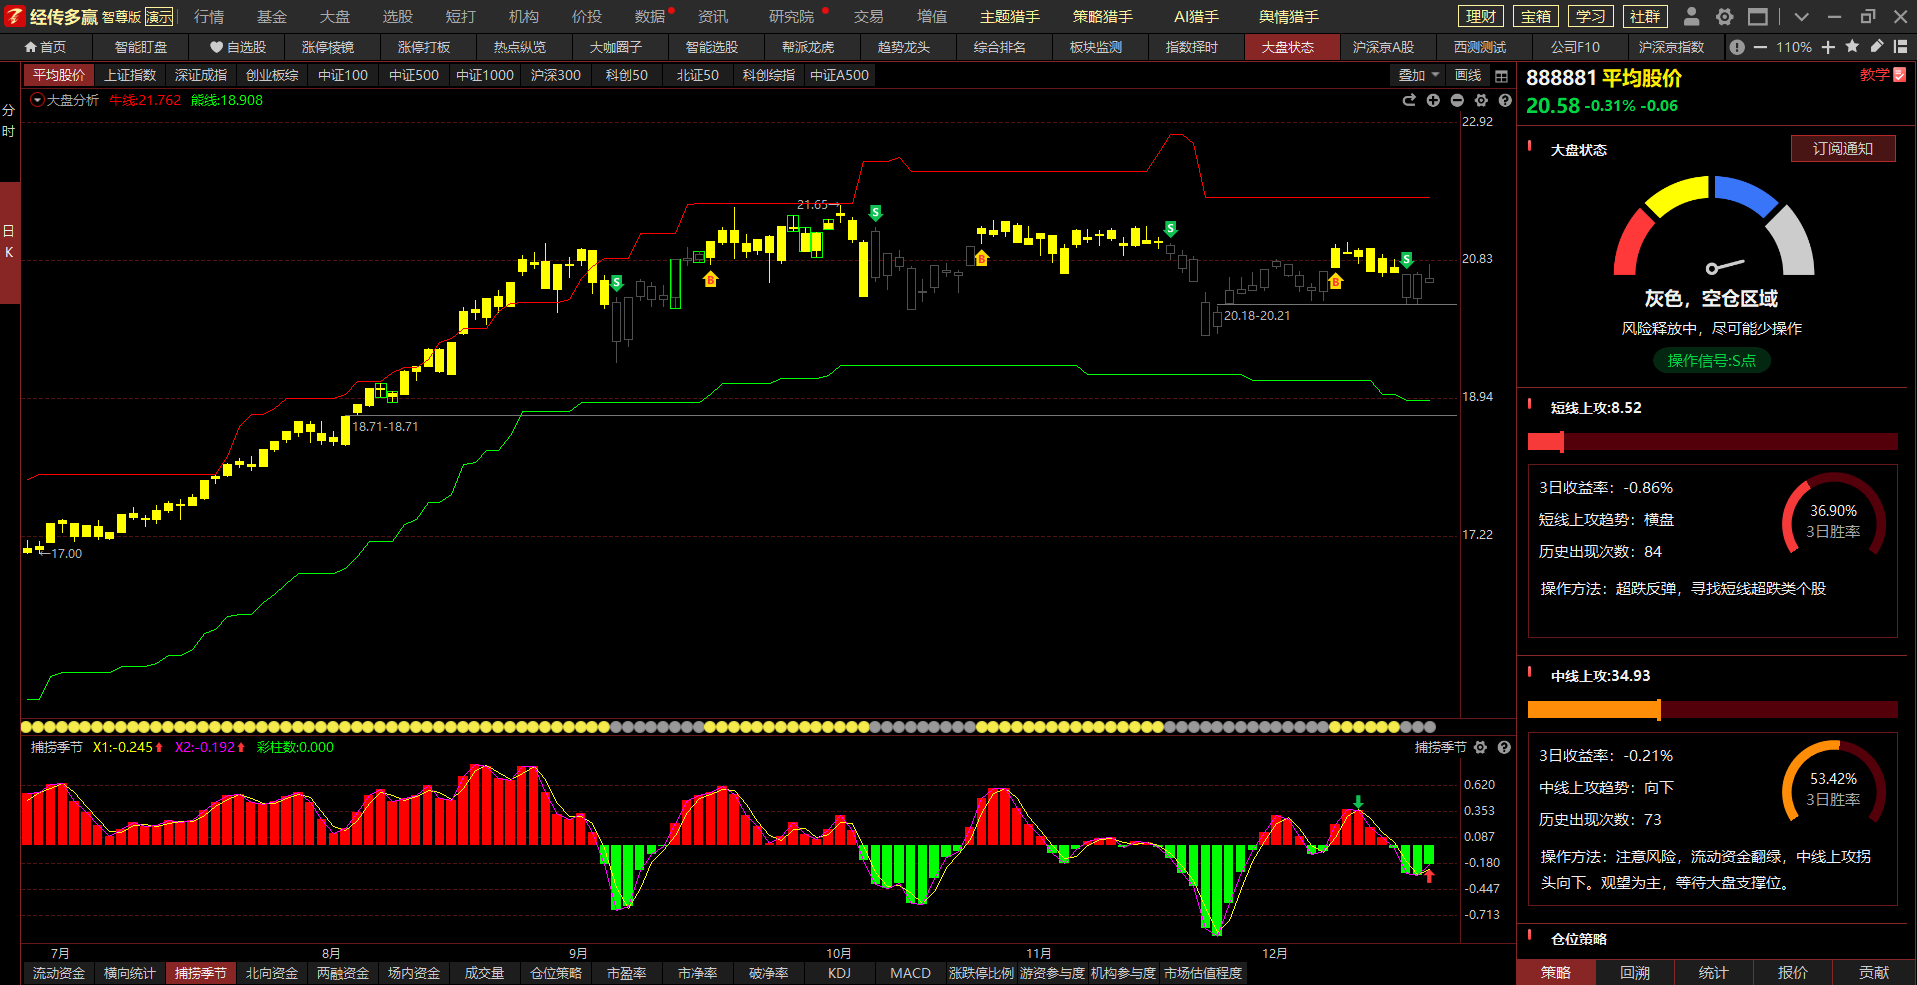Switch to 日K view on left sidebar

(x=9, y=241)
